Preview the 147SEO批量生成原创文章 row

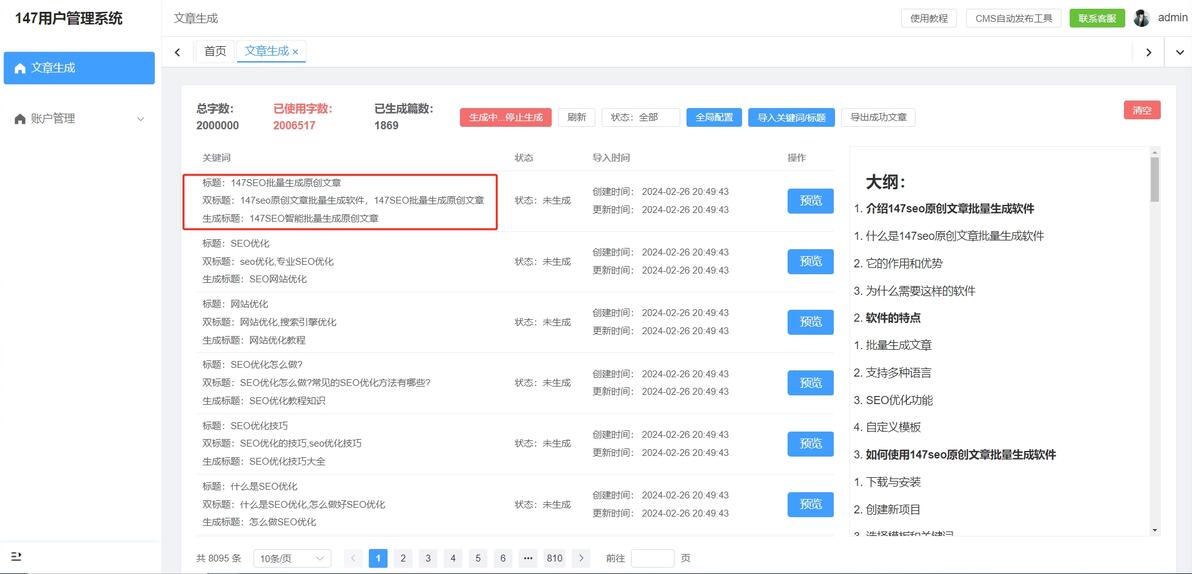coord(810,201)
